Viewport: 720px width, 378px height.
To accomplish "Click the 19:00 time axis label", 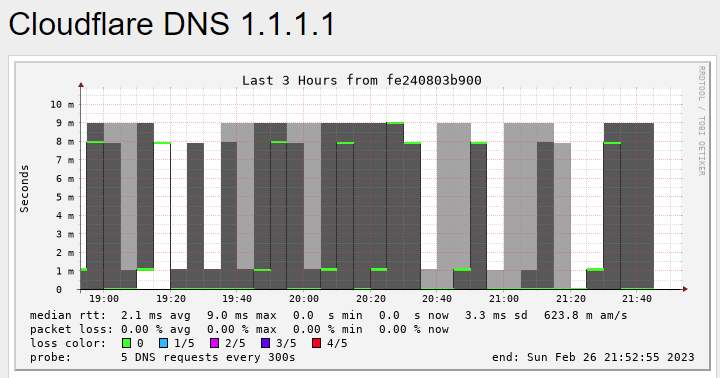I will [x=104, y=299].
